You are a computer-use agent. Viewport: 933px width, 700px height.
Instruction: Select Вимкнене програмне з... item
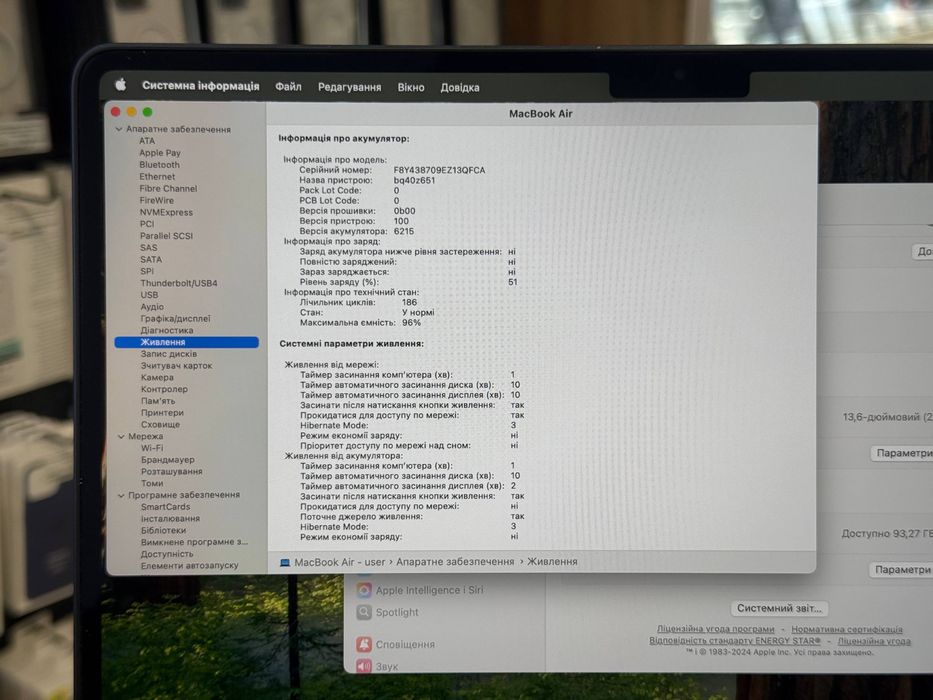(195, 542)
